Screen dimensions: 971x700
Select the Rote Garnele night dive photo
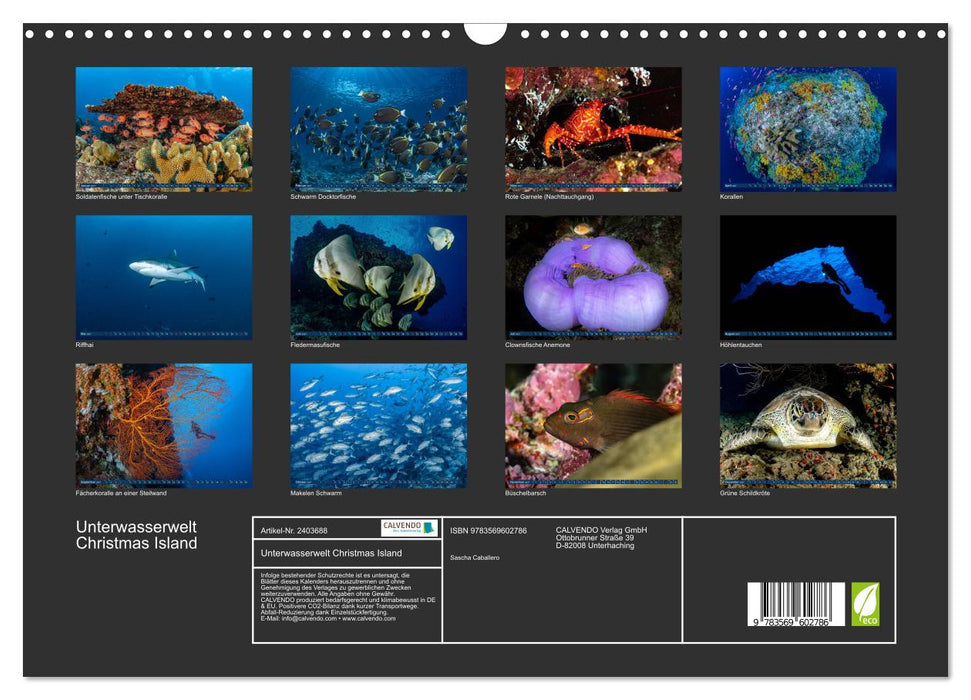coord(593,129)
